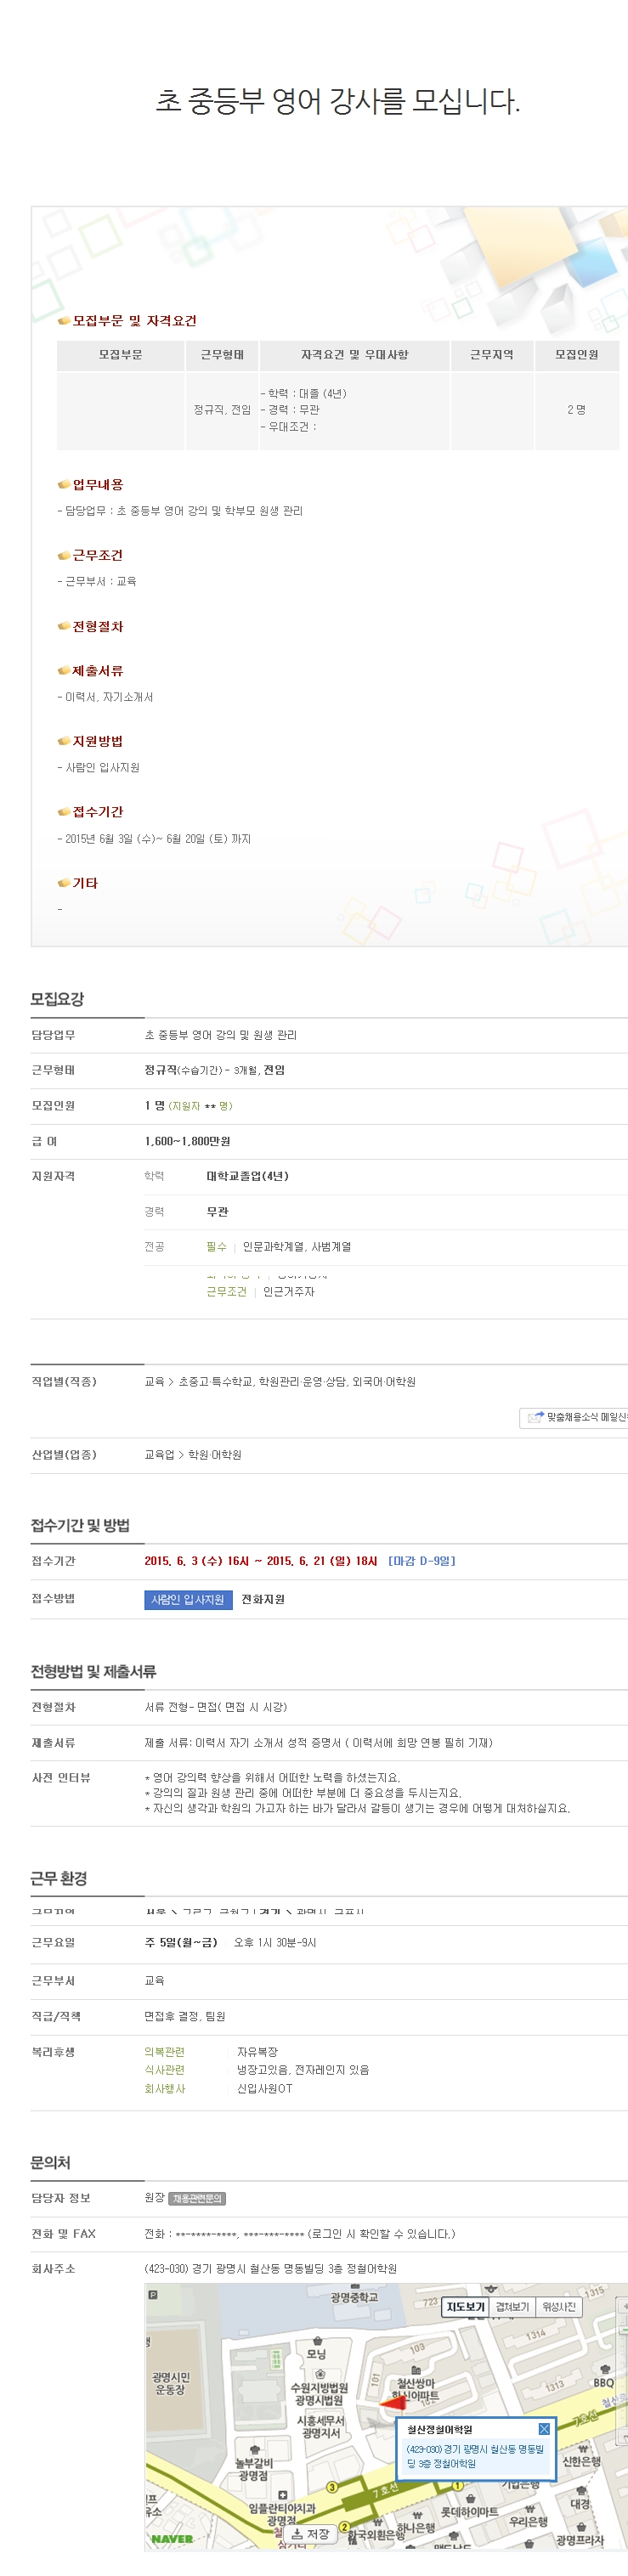
Task: Click the NAVER logo on the map
Action: 172,2539
